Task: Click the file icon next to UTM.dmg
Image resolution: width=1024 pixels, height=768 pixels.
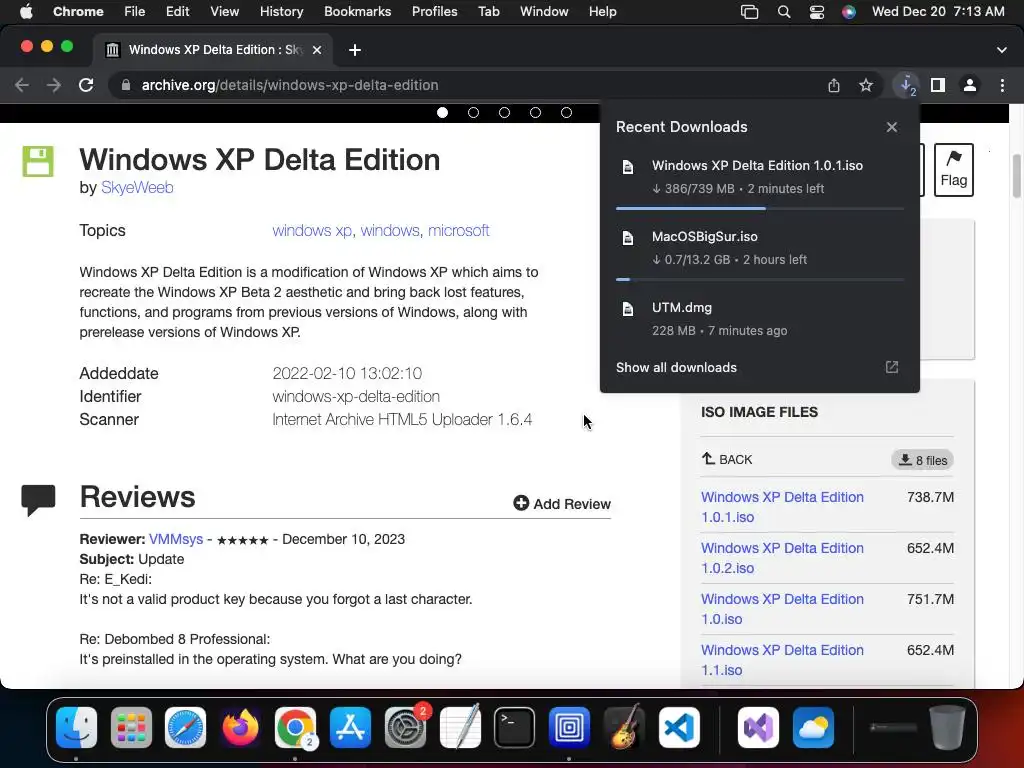Action: point(628,309)
